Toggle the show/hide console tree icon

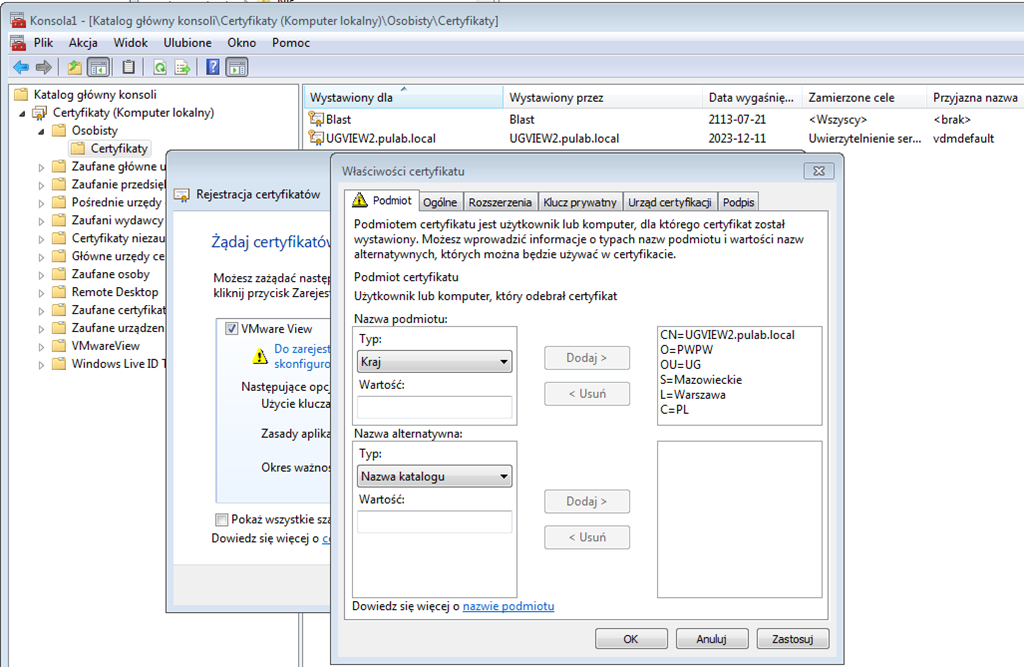click(x=98, y=67)
